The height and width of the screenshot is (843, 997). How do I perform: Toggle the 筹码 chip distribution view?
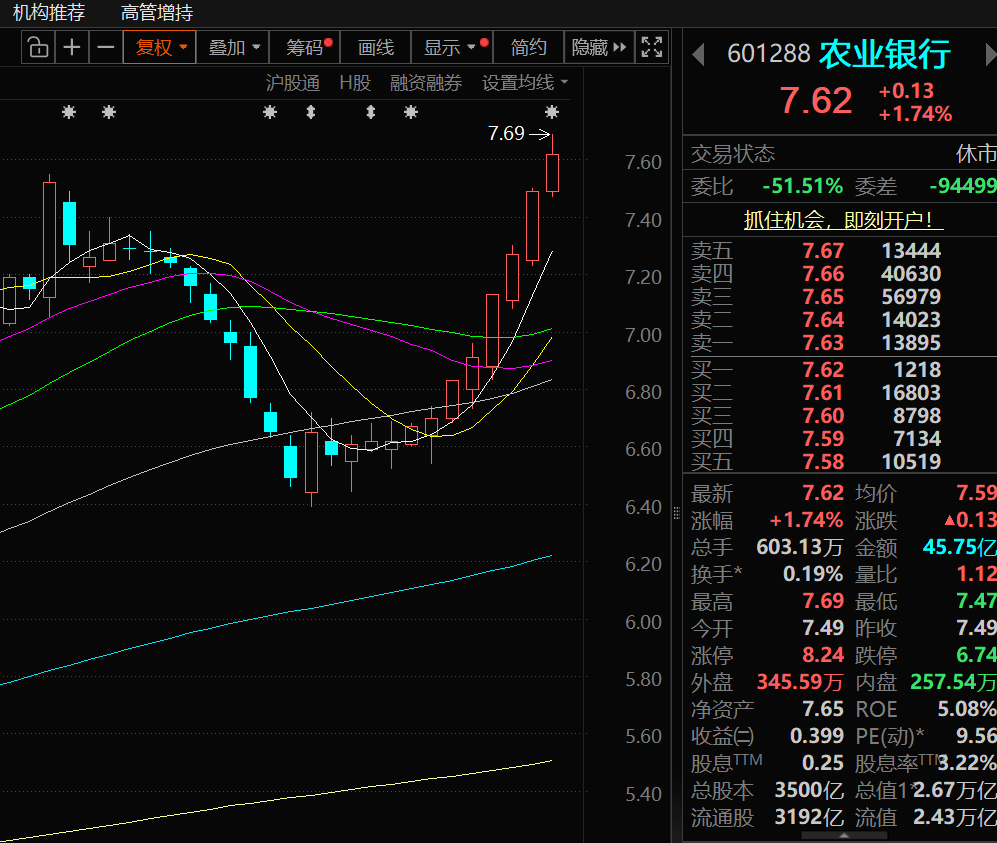pyautogui.click(x=306, y=47)
